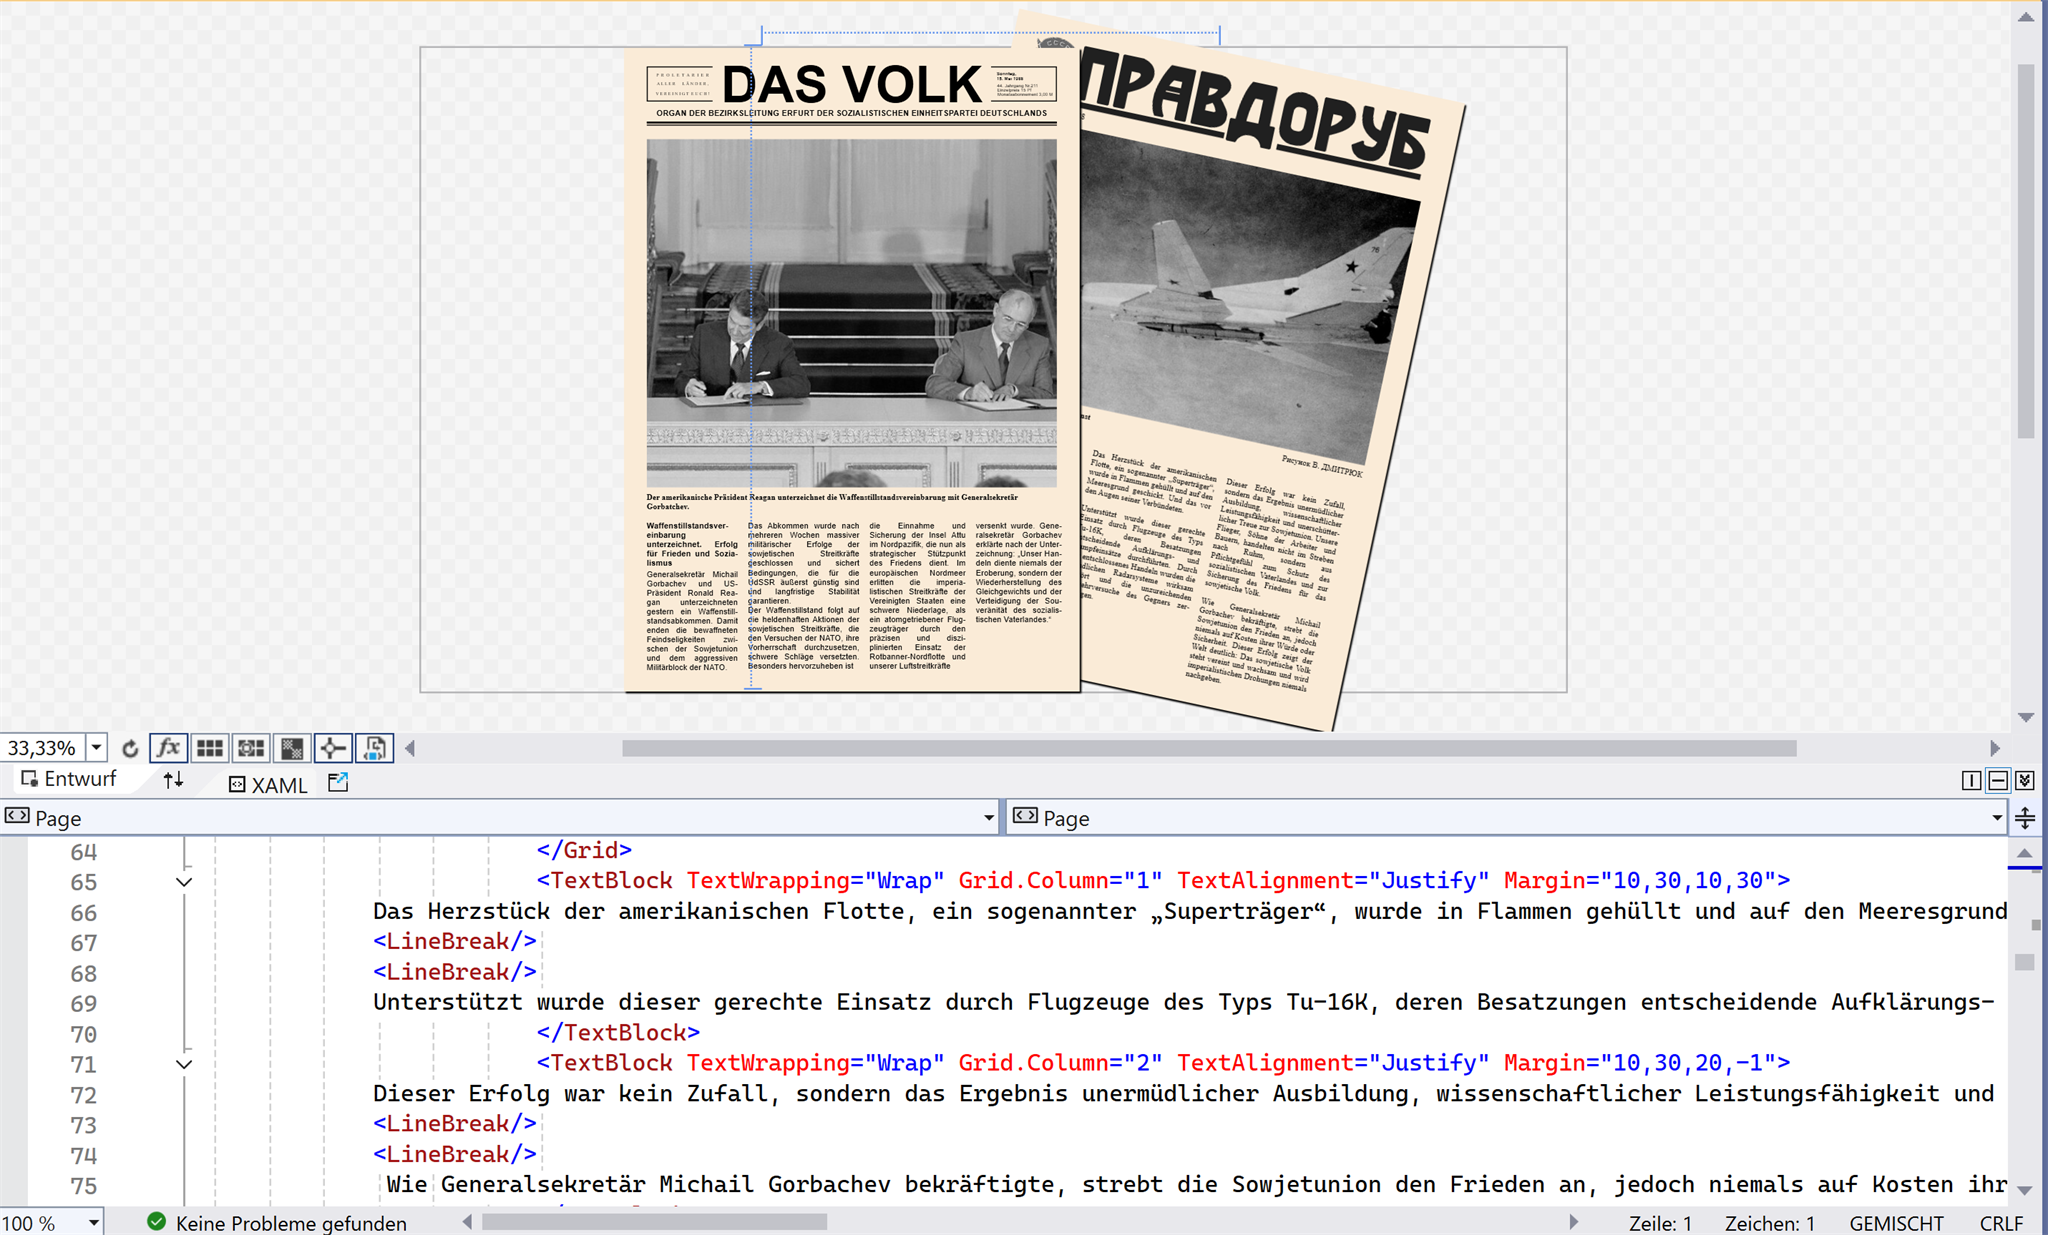
Task: Toggle the fx effects button
Action: pyautogui.click(x=168, y=748)
